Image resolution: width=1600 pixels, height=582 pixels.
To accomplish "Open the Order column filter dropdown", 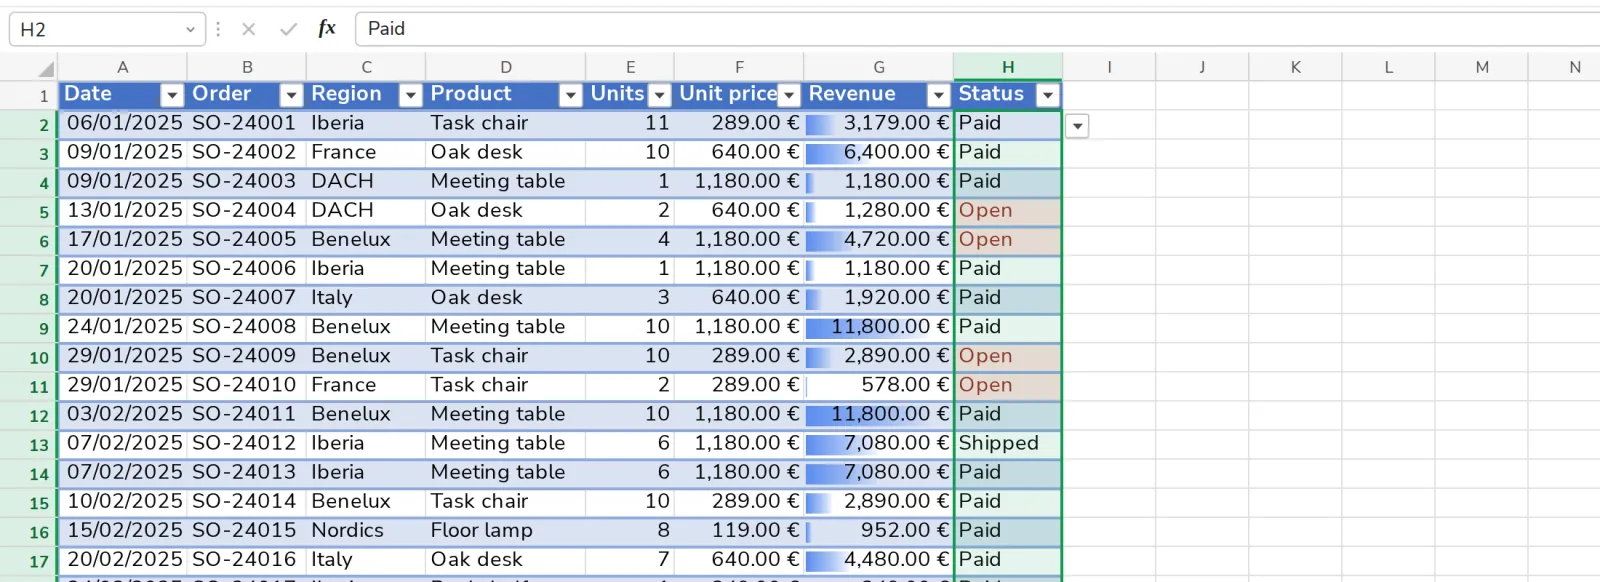I will (x=291, y=95).
